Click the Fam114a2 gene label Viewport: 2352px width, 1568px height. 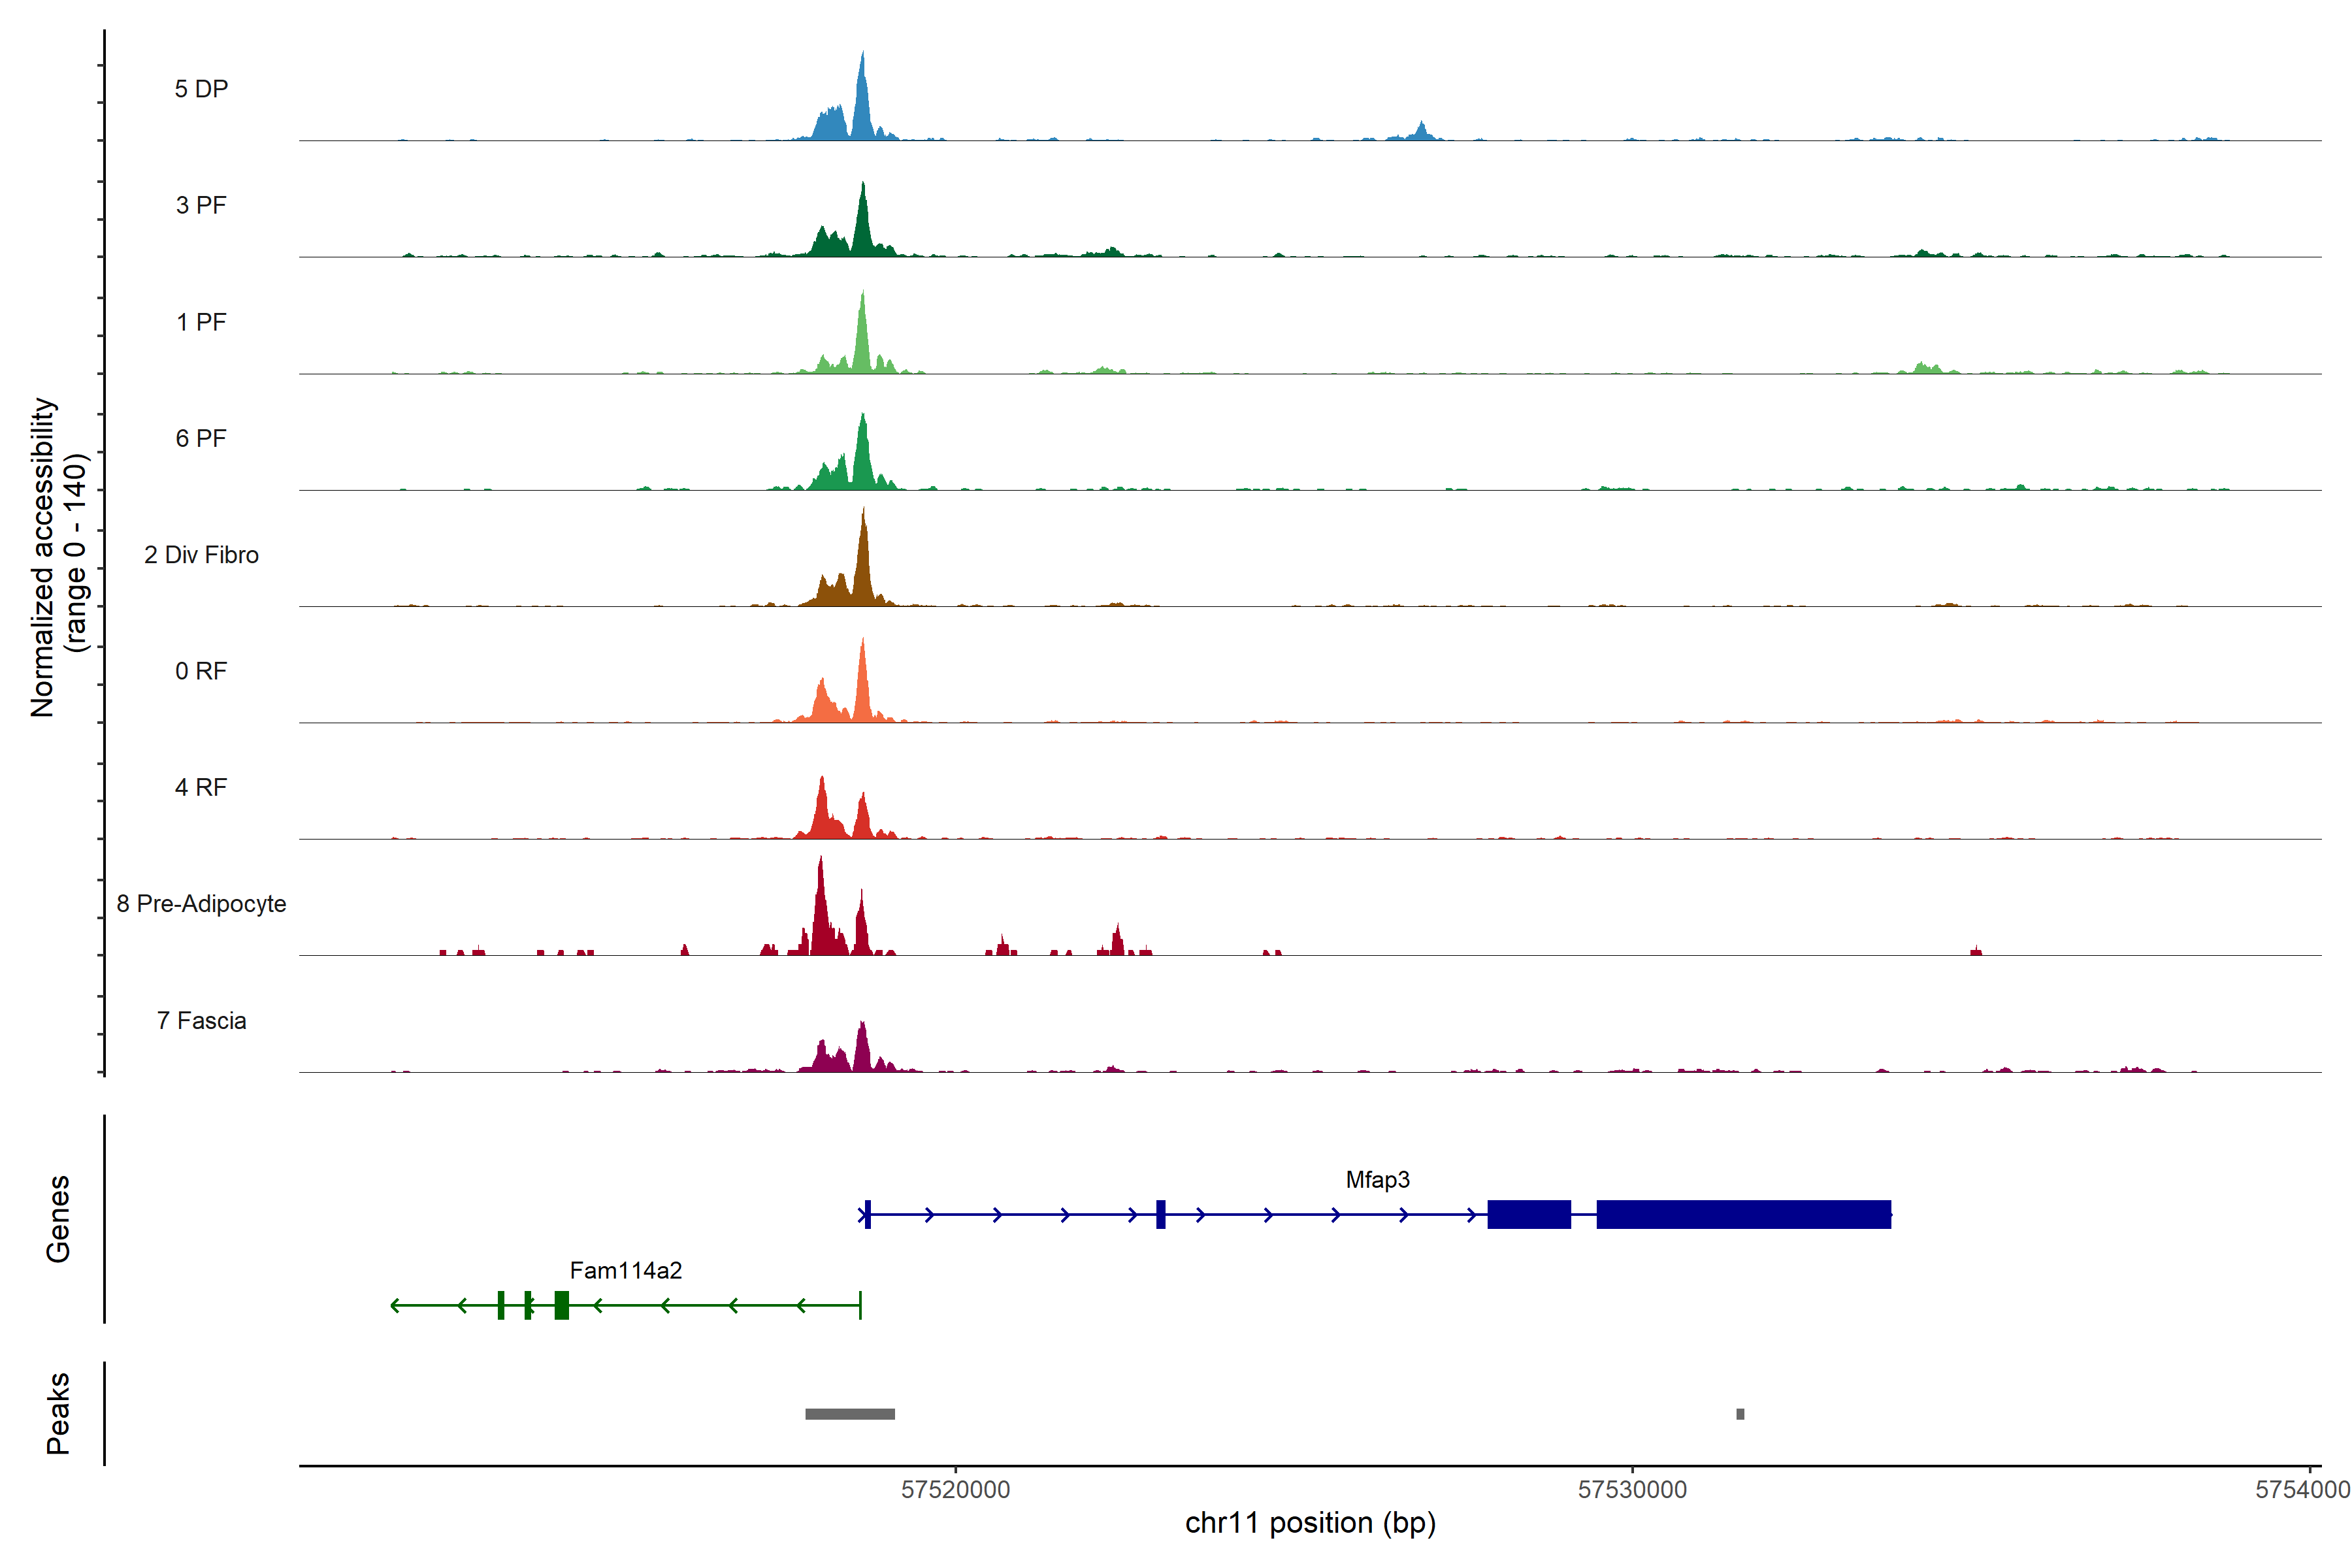(625, 1270)
